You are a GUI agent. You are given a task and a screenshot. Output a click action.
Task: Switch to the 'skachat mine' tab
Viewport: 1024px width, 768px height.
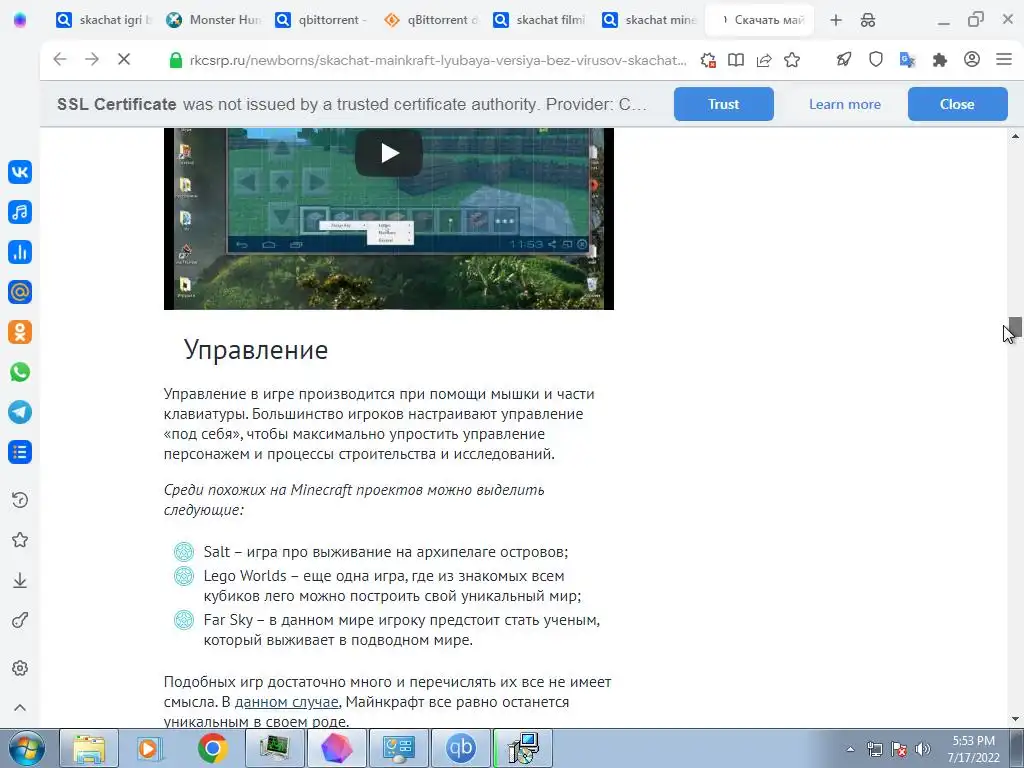[x=649, y=20]
